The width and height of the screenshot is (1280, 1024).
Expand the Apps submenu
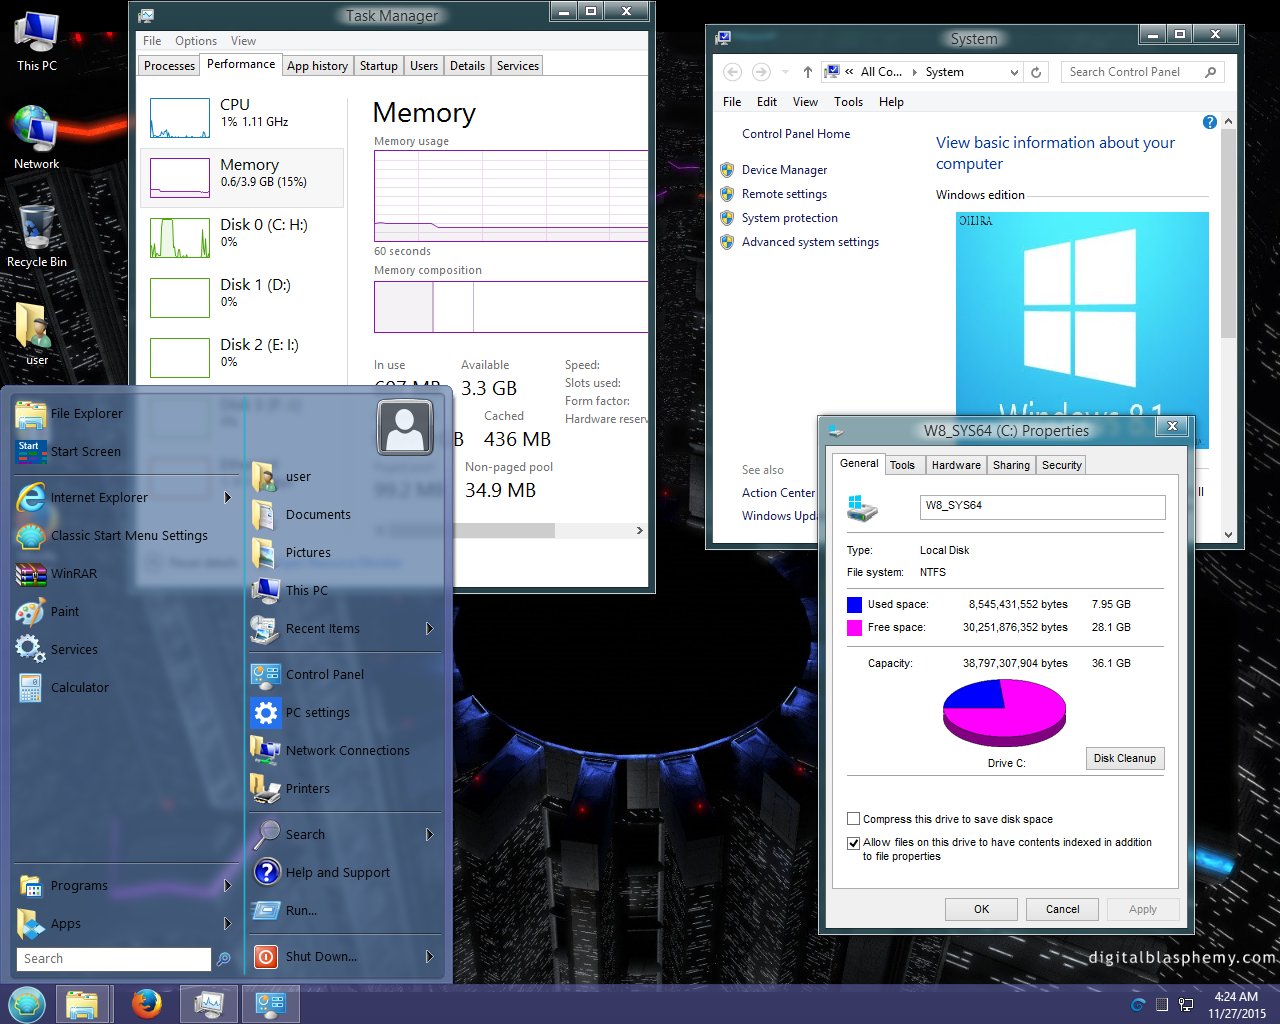[228, 923]
